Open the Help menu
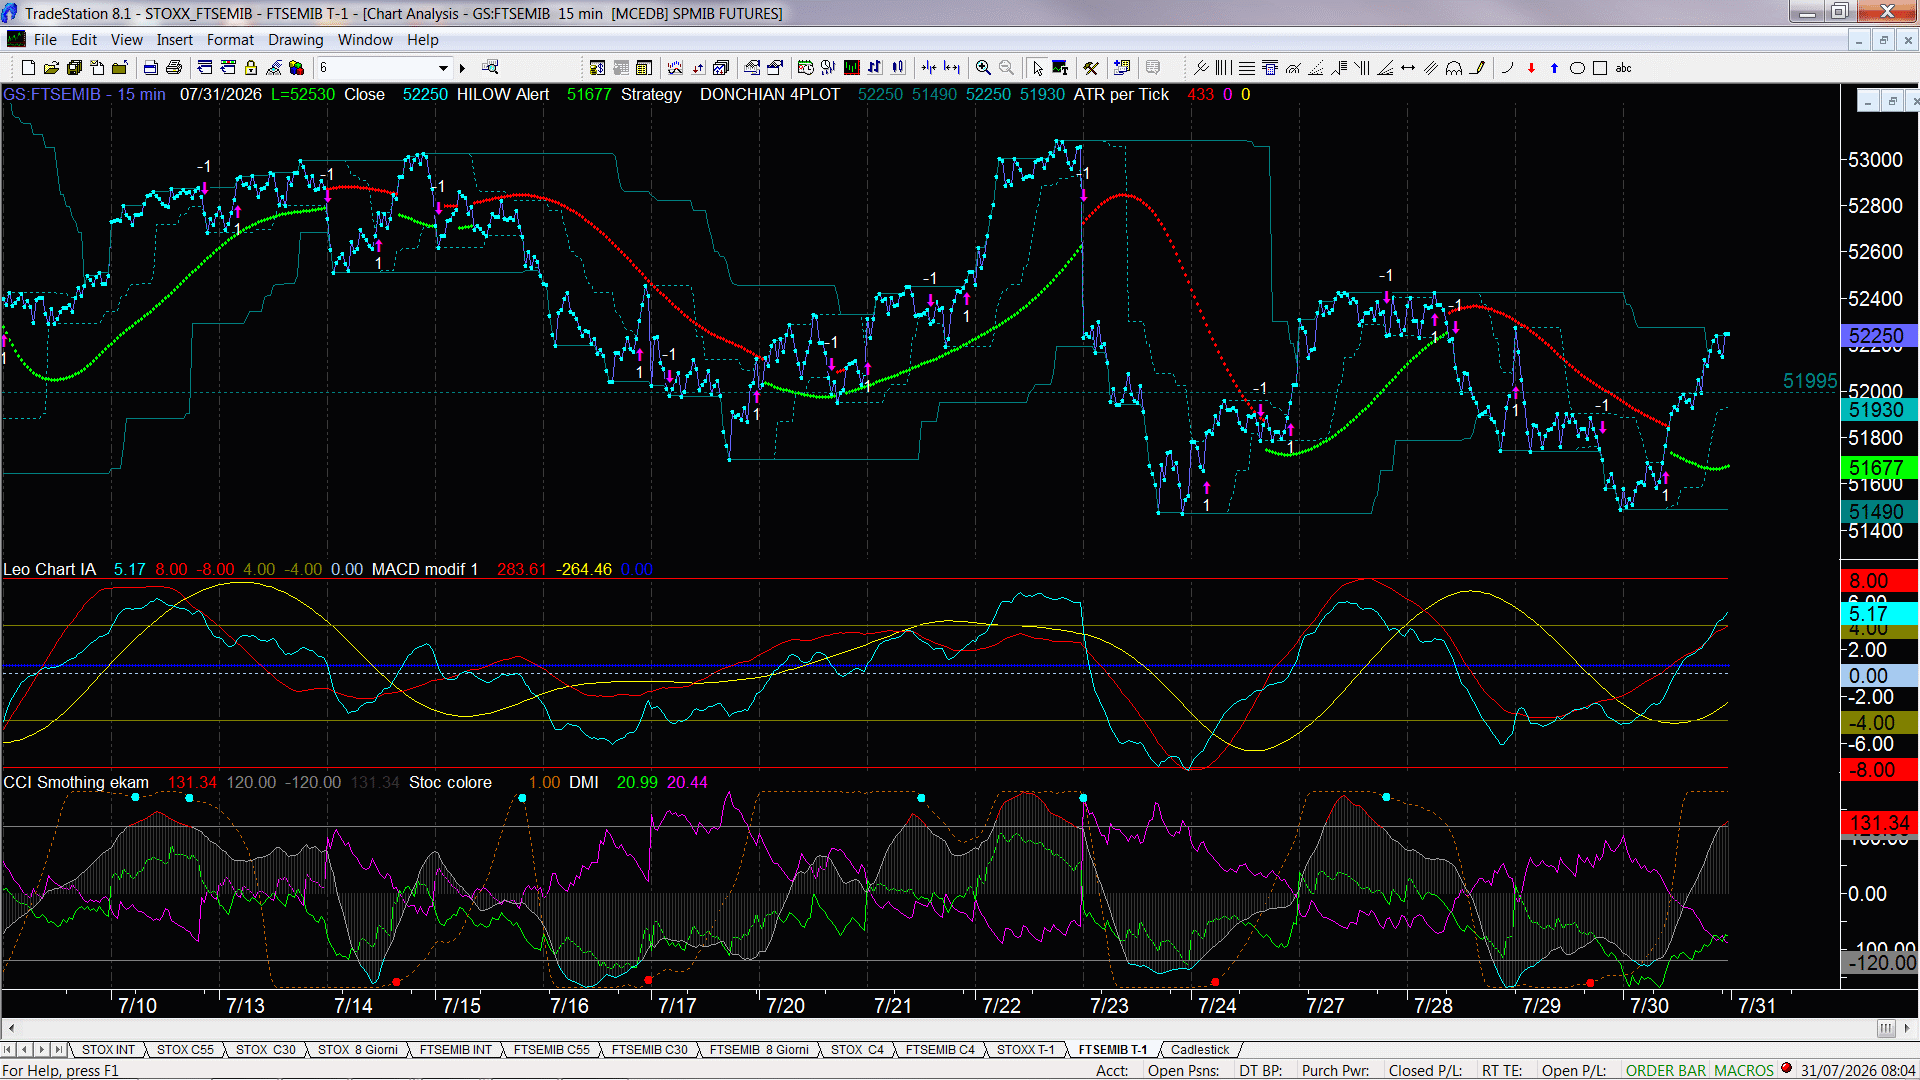This screenshot has width=1920, height=1080. (422, 40)
